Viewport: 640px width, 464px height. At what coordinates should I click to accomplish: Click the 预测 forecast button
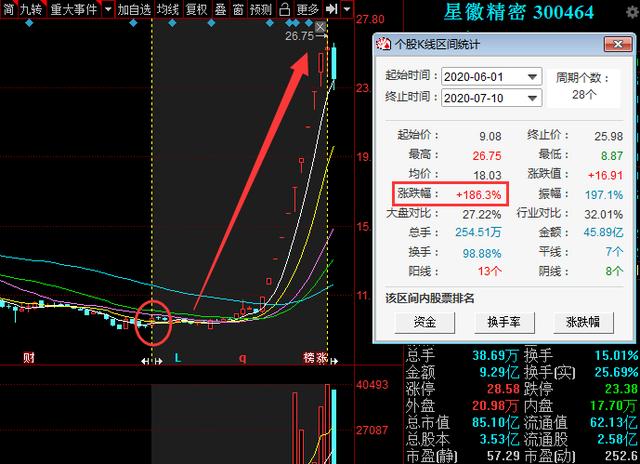coord(260,9)
